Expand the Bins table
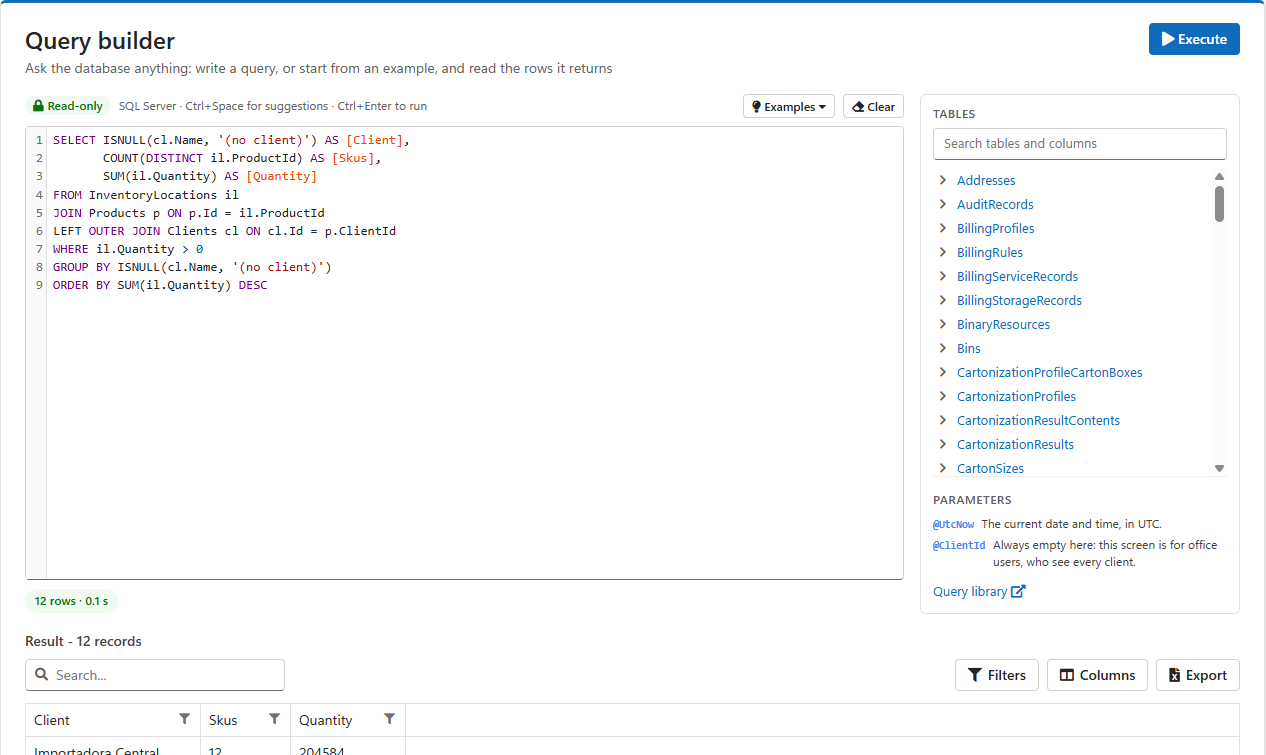 click(943, 348)
